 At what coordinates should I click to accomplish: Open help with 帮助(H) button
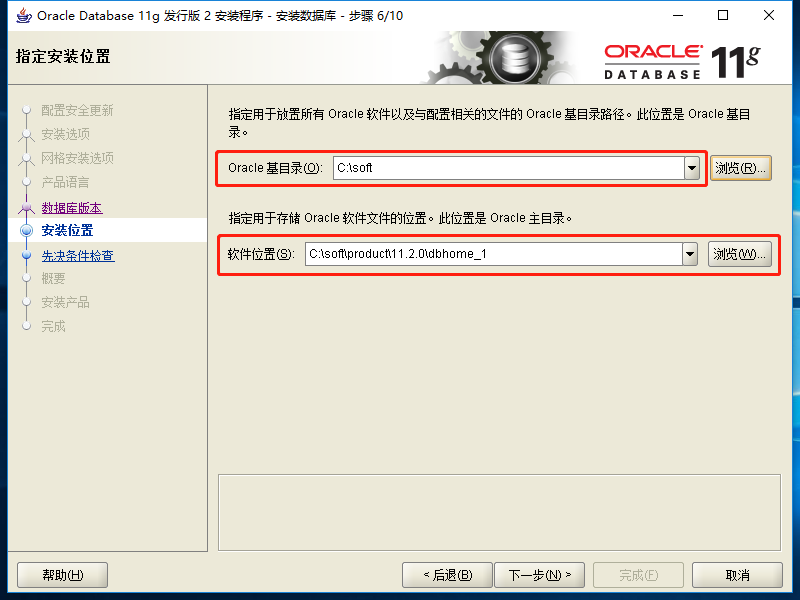coord(62,576)
